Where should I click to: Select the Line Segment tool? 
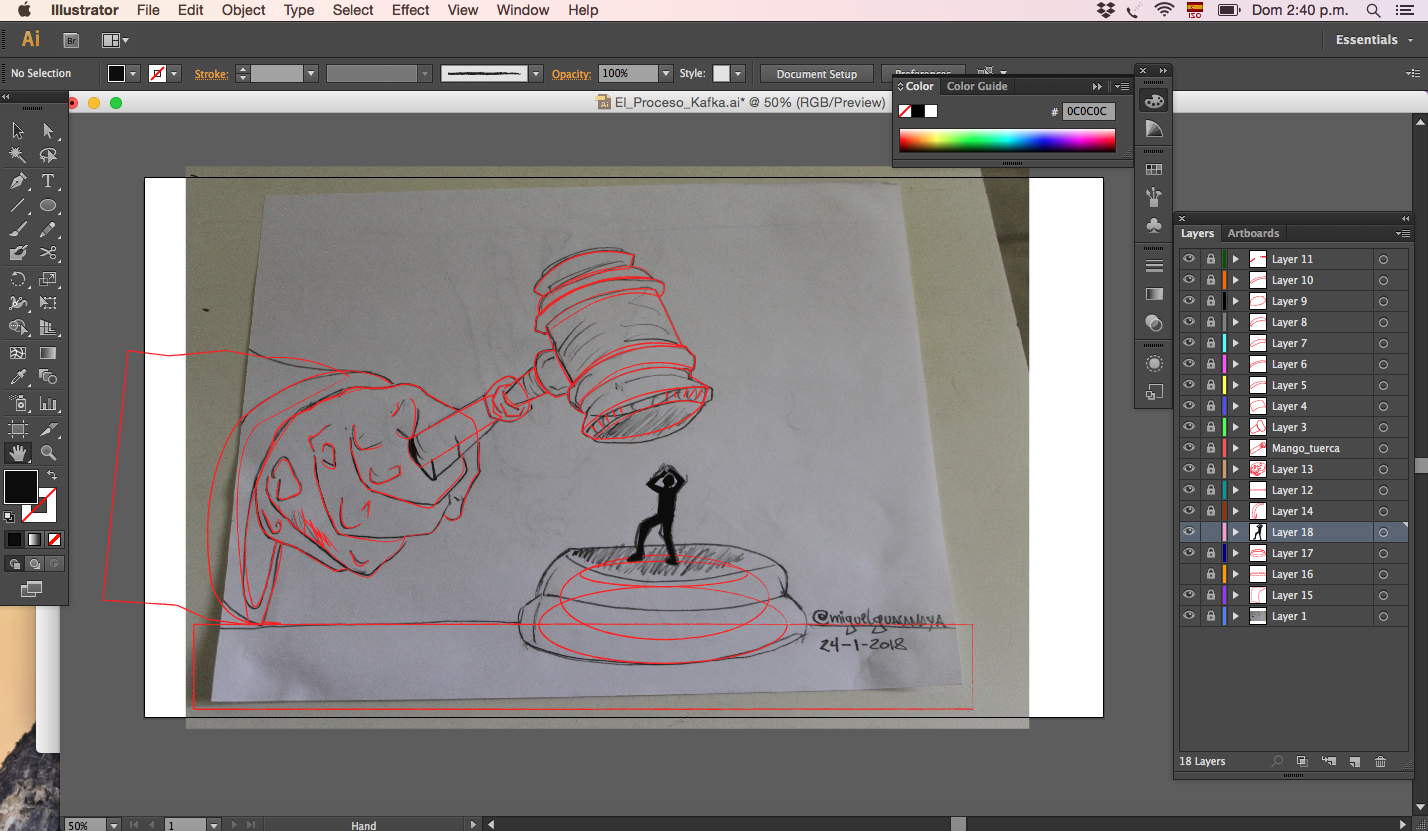pyautogui.click(x=18, y=205)
